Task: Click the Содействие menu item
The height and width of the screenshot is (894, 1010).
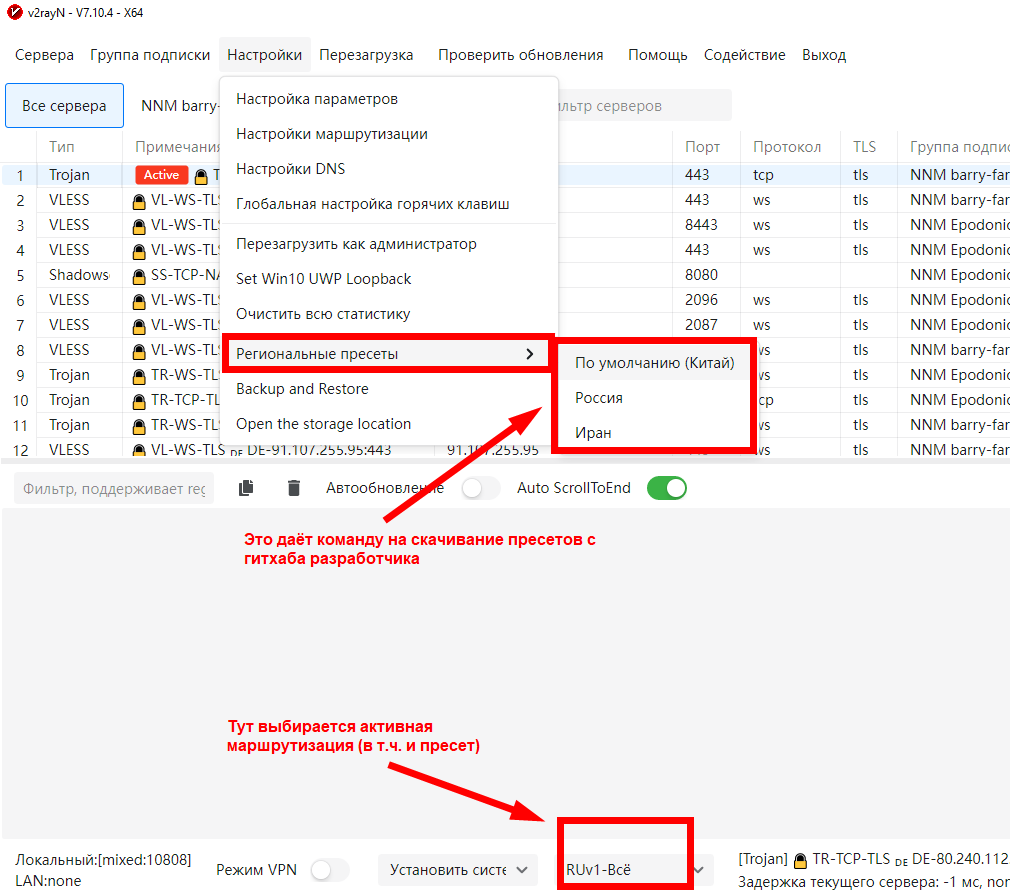Action: [x=745, y=55]
